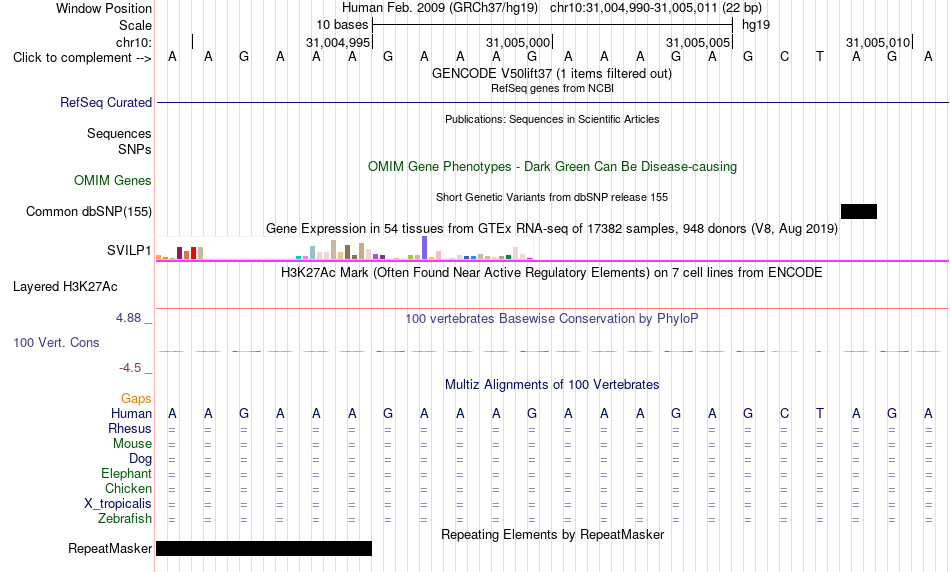Click the GTEx Gene Expression track title

point(552,228)
